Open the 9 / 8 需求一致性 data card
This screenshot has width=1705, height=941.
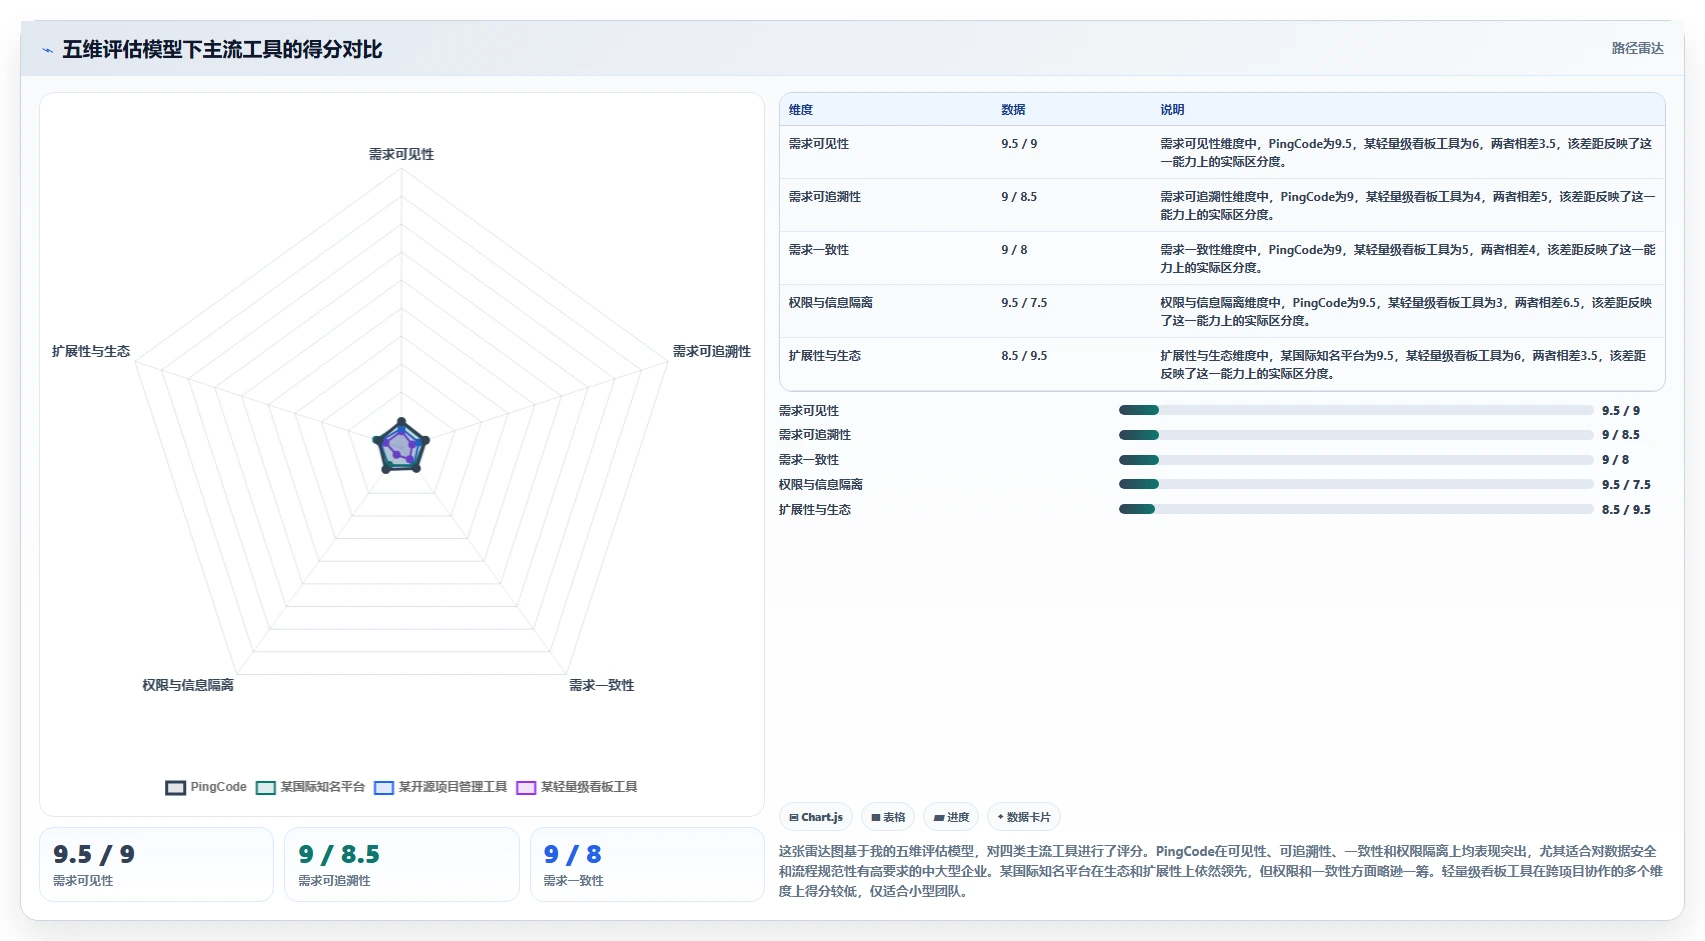[647, 865]
